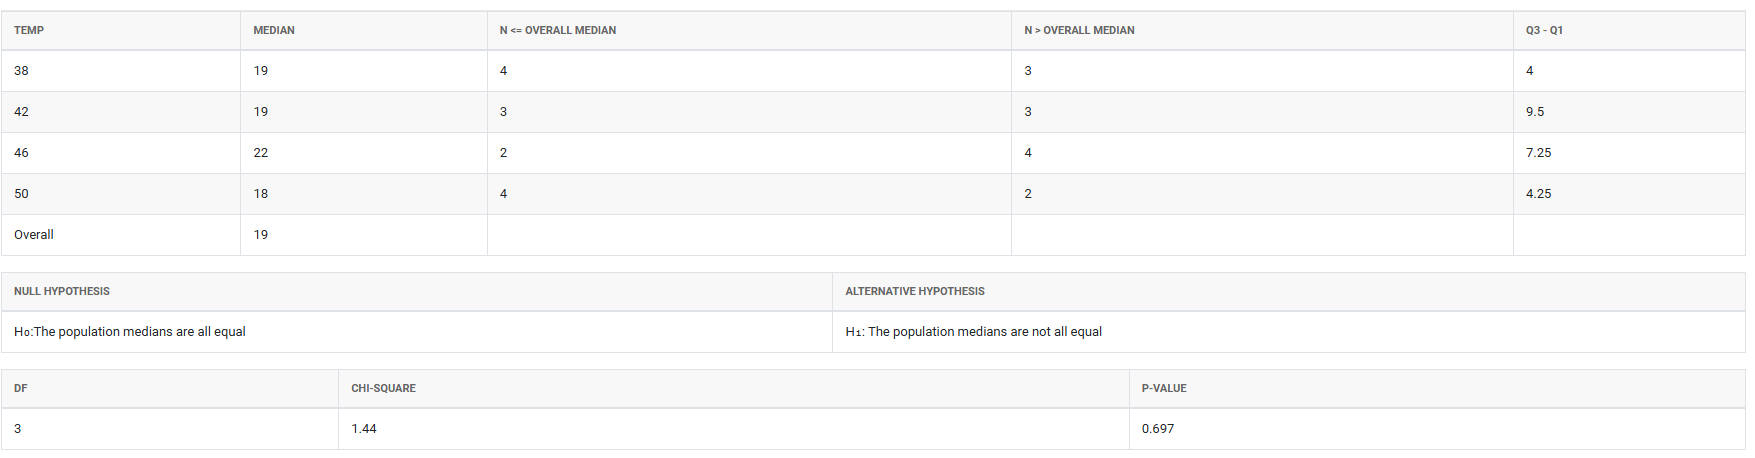The width and height of the screenshot is (1755, 458).
Task: Select the N > OVERALL MEDIAN header
Action: tap(1079, 30)
